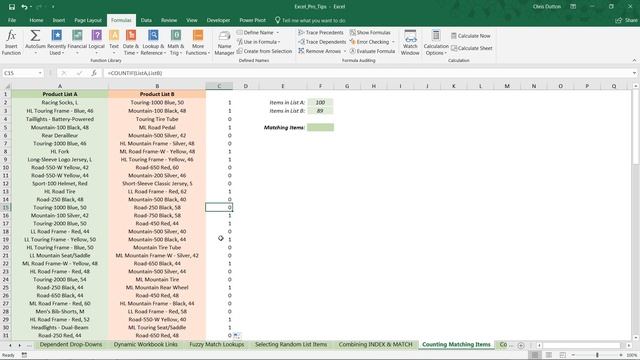This screenshot has height=360, width=640.
Task: Click the zoom in plus button
Action: [x=621, y=355]
